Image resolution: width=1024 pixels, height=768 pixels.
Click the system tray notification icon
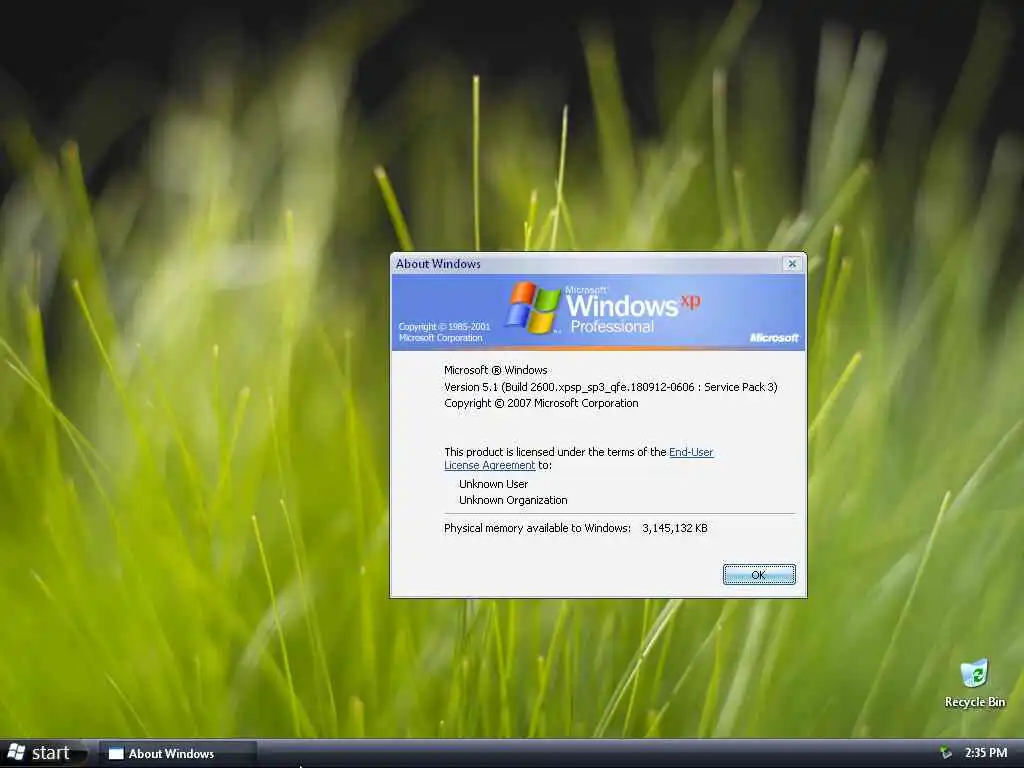click(x=946, y=753)
